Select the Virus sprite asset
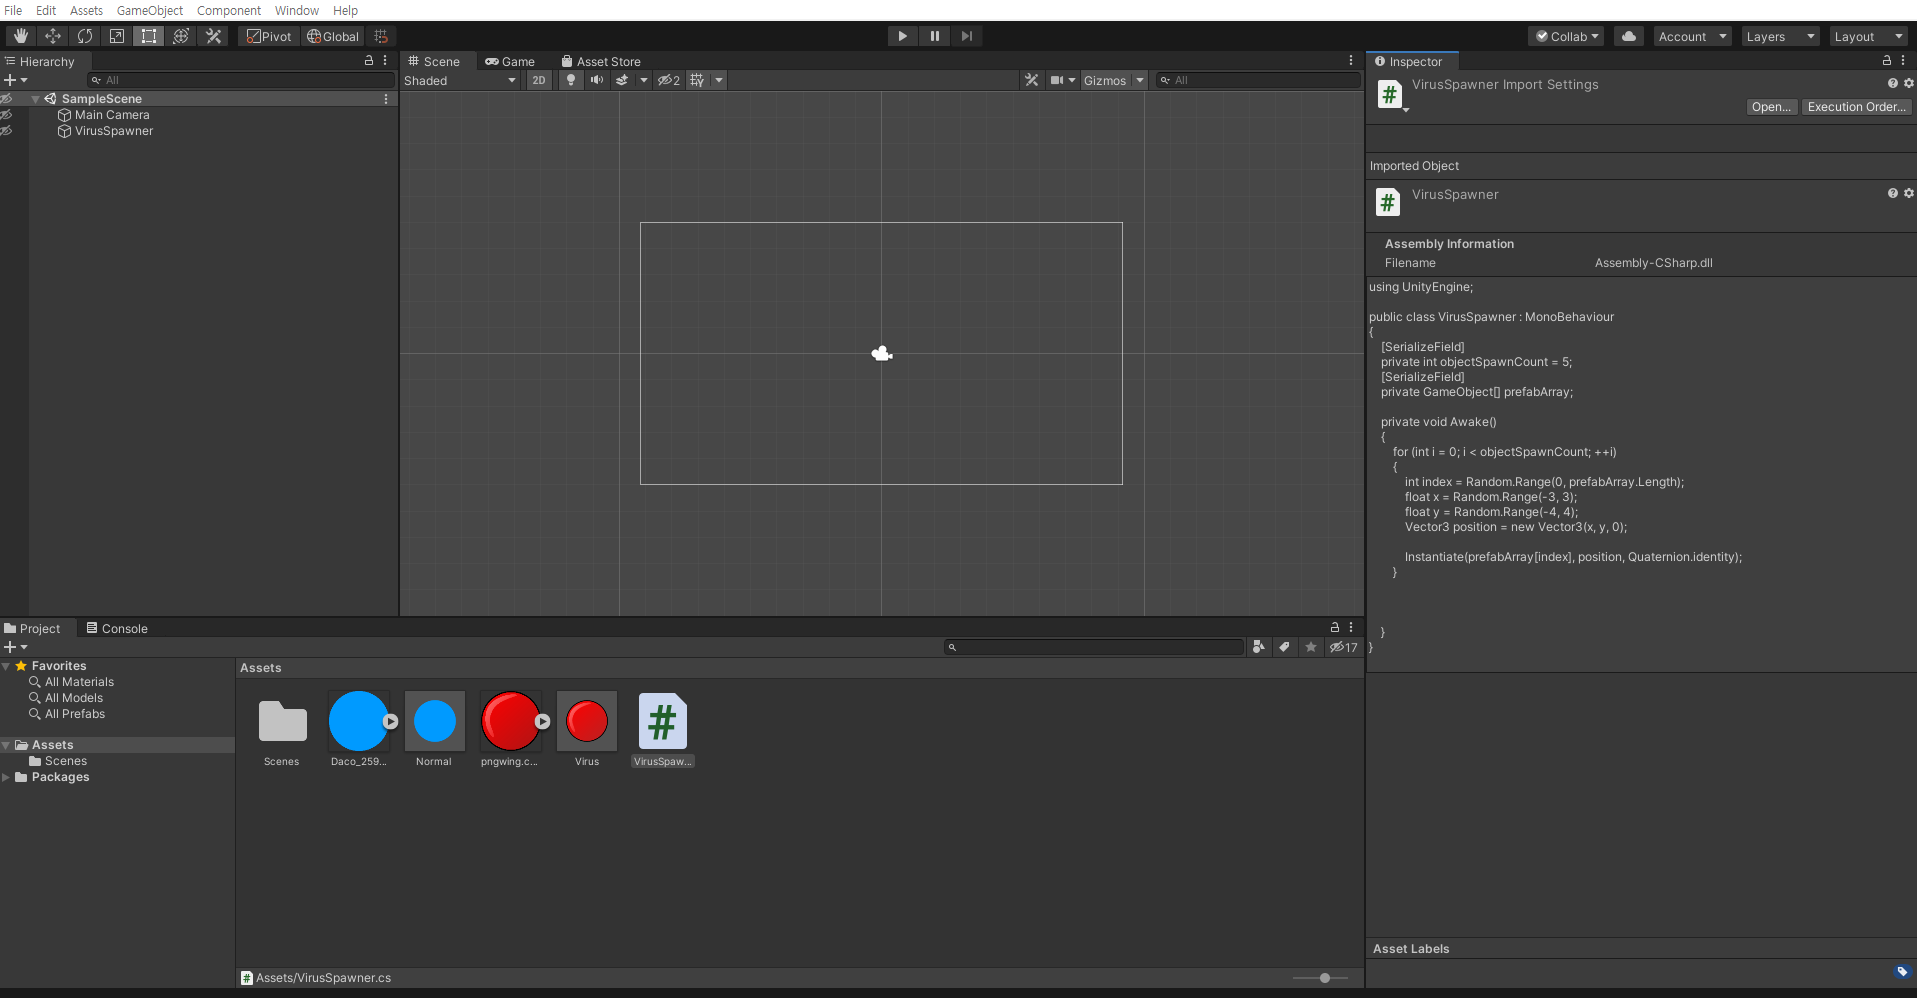Viewport: 1917px width, 998px height. (587, 730)
